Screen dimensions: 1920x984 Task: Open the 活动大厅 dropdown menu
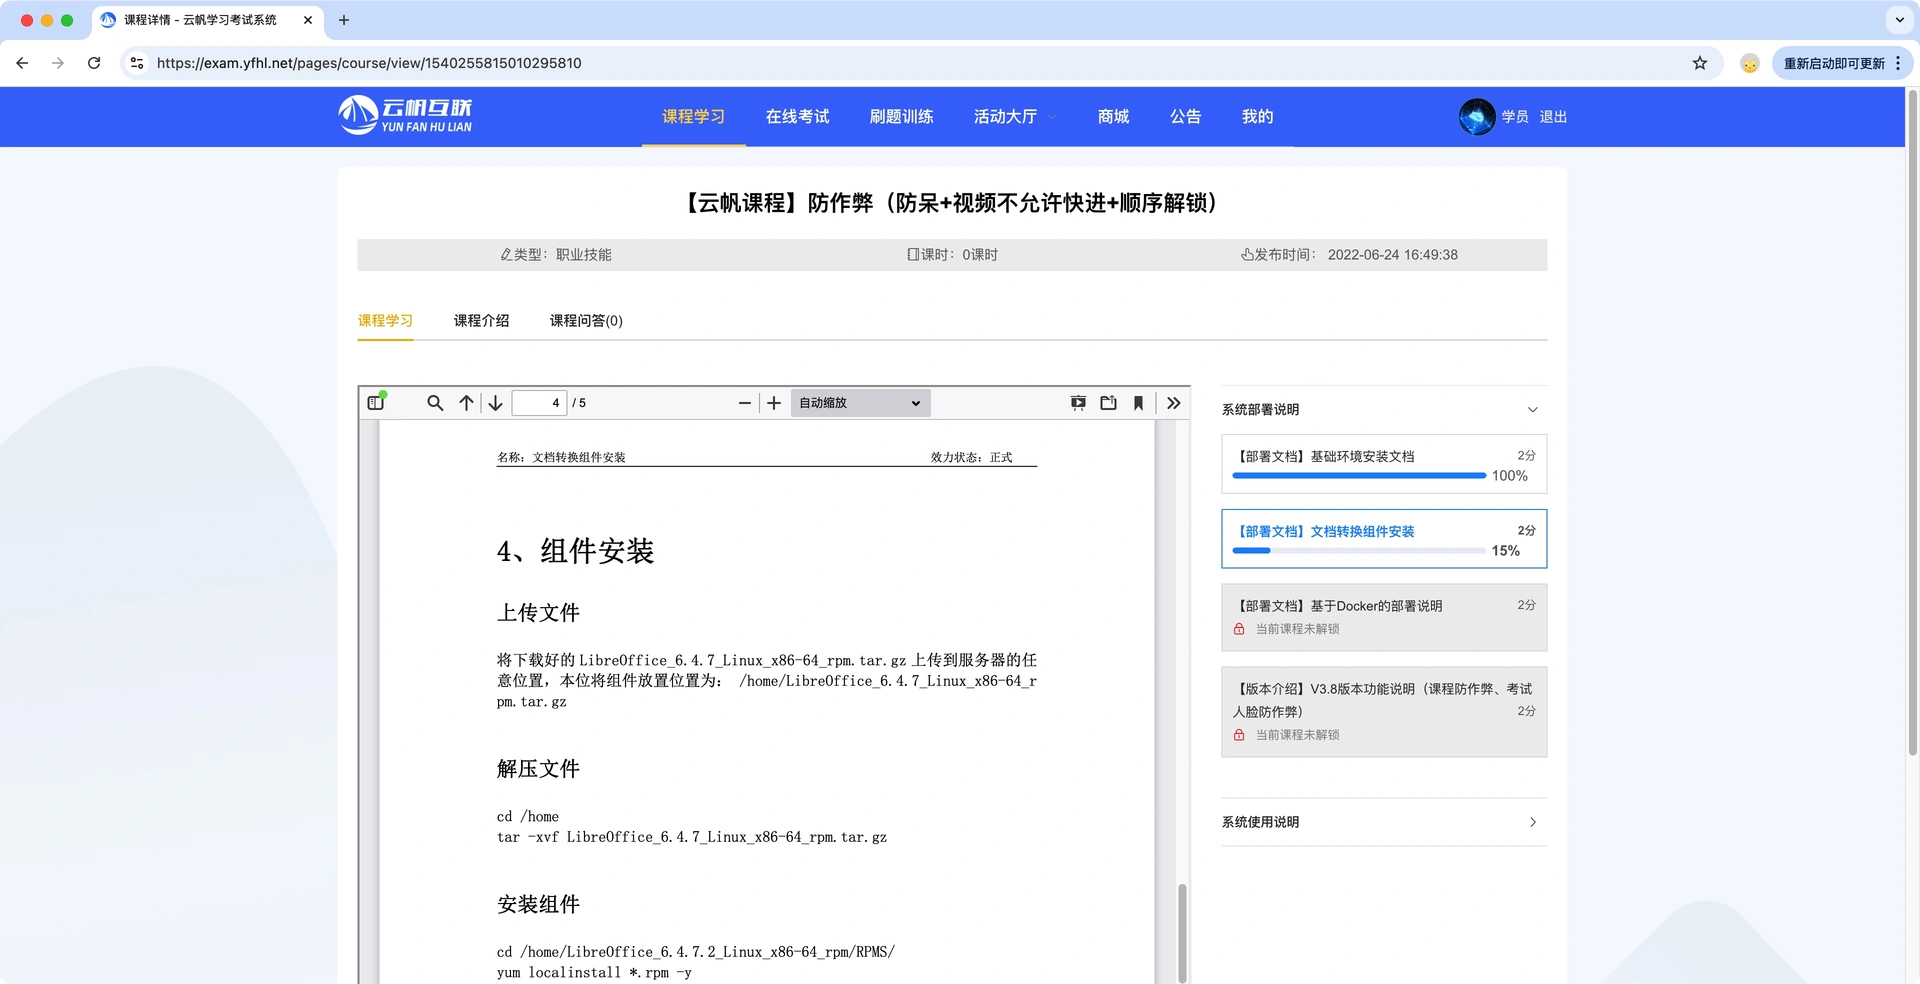[x=1014, y=117]
